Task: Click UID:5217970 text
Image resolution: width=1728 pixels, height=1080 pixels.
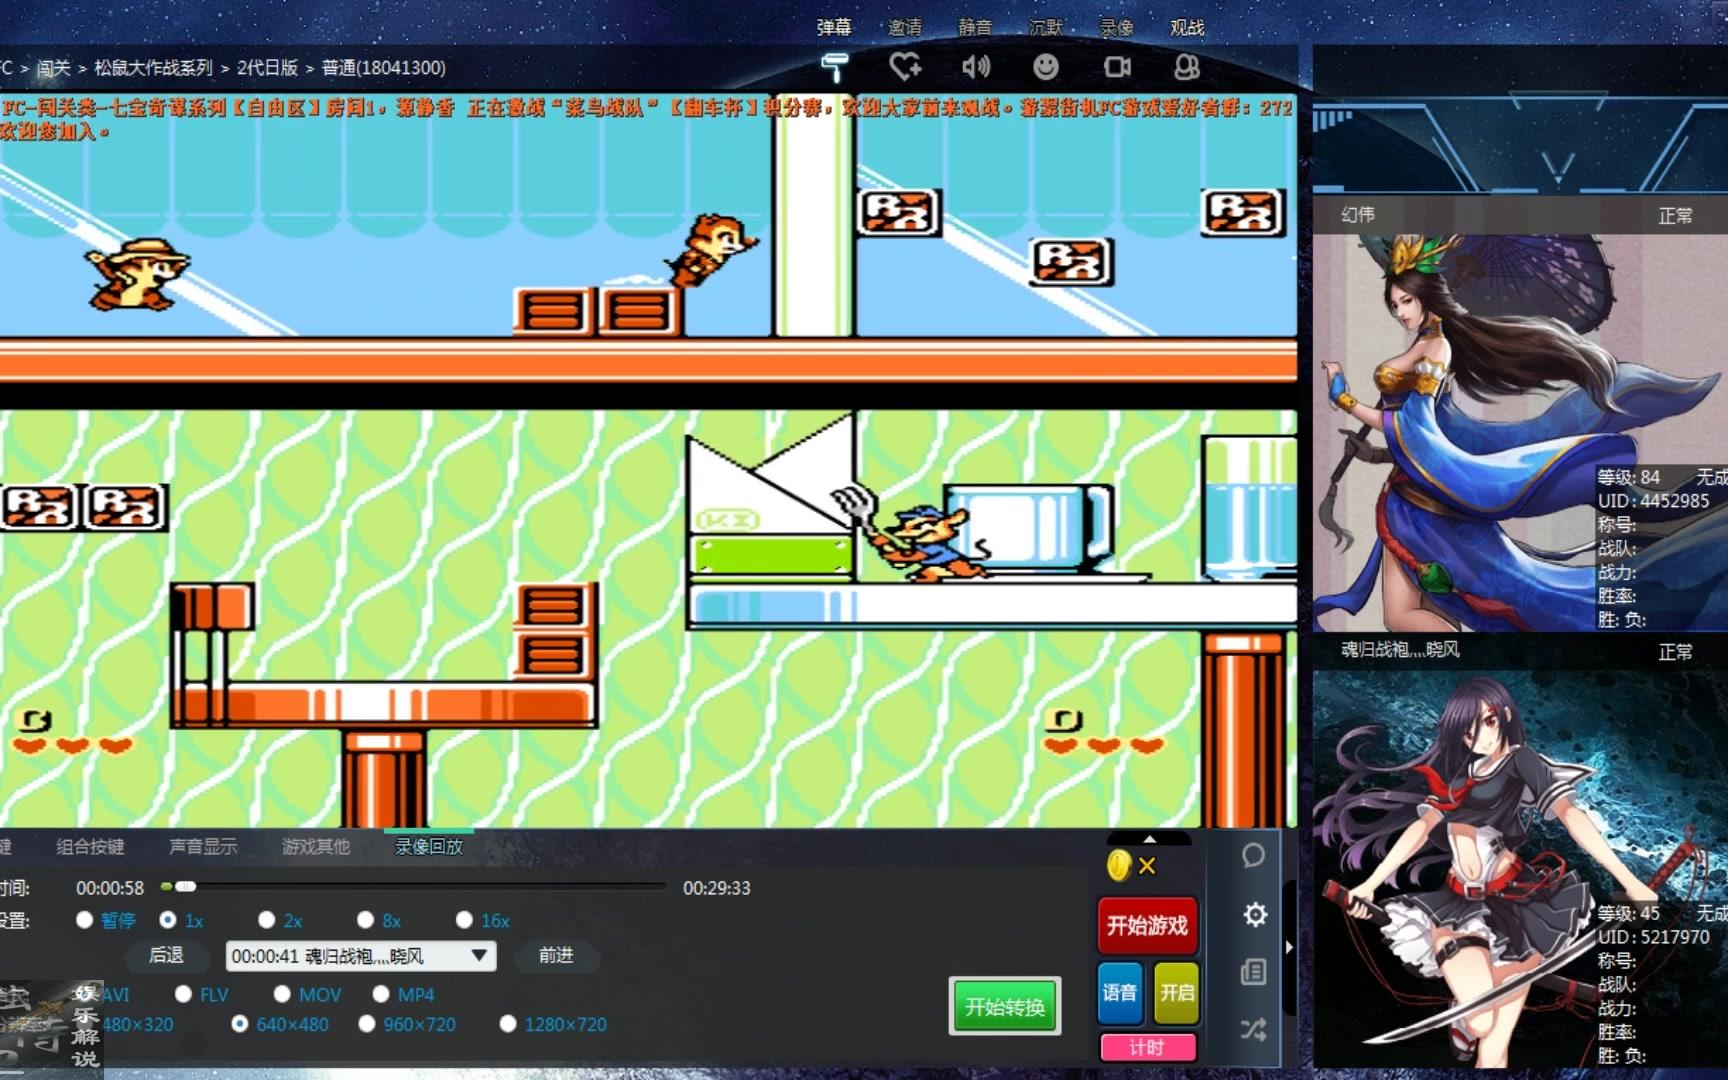Action: point(1653,937)
